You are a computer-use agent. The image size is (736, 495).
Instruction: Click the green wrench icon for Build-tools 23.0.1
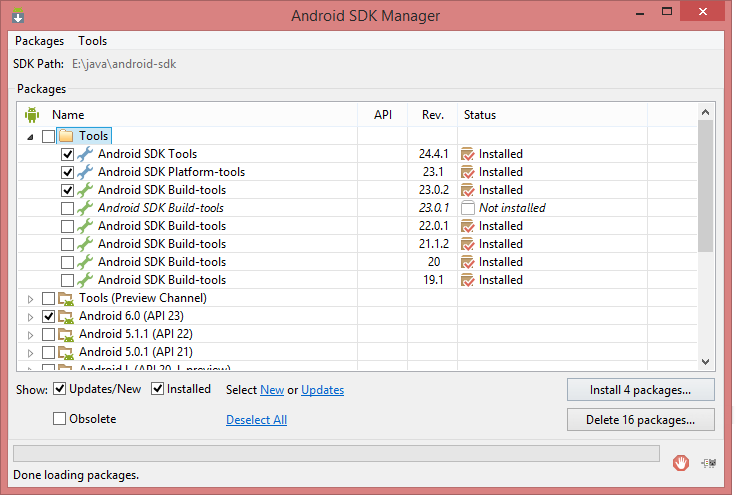tap(85, 208)
